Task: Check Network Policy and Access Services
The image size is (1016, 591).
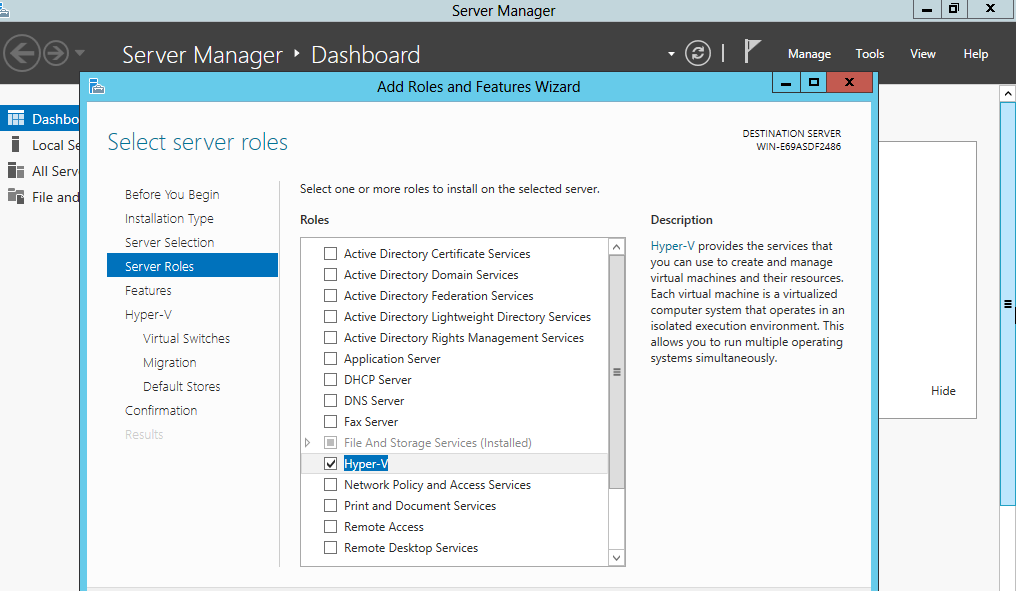Action: [x=330, y=484]
